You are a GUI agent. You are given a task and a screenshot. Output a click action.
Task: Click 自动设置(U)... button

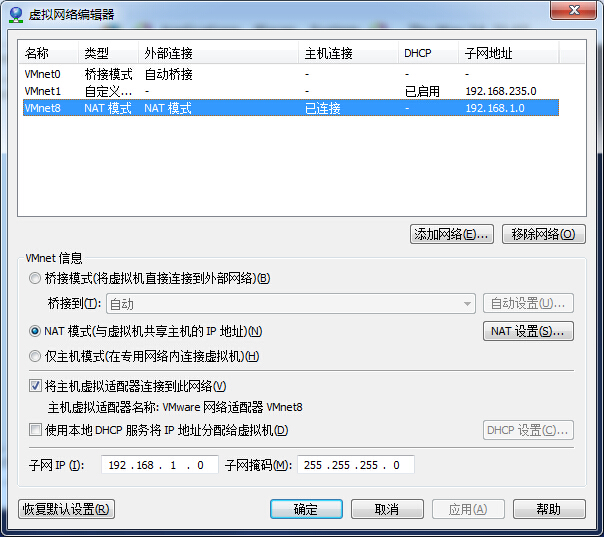(528, 304)
